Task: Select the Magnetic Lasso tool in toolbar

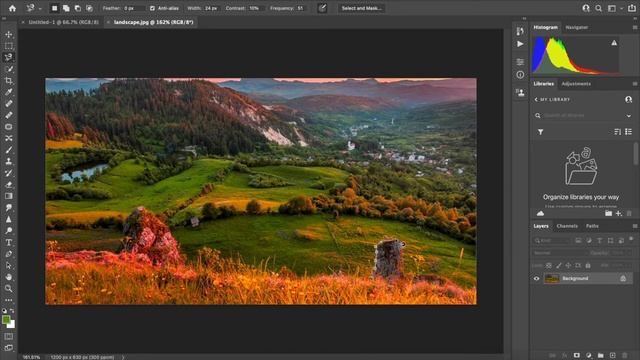Action: [9, 58]
